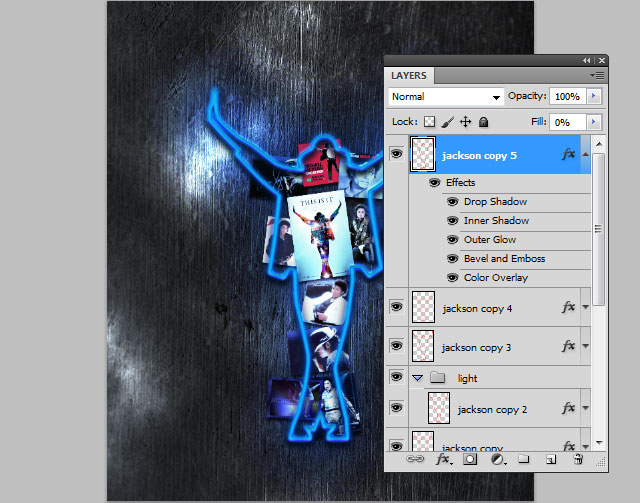
Task: Hide the light group
Action: point(396,376)
